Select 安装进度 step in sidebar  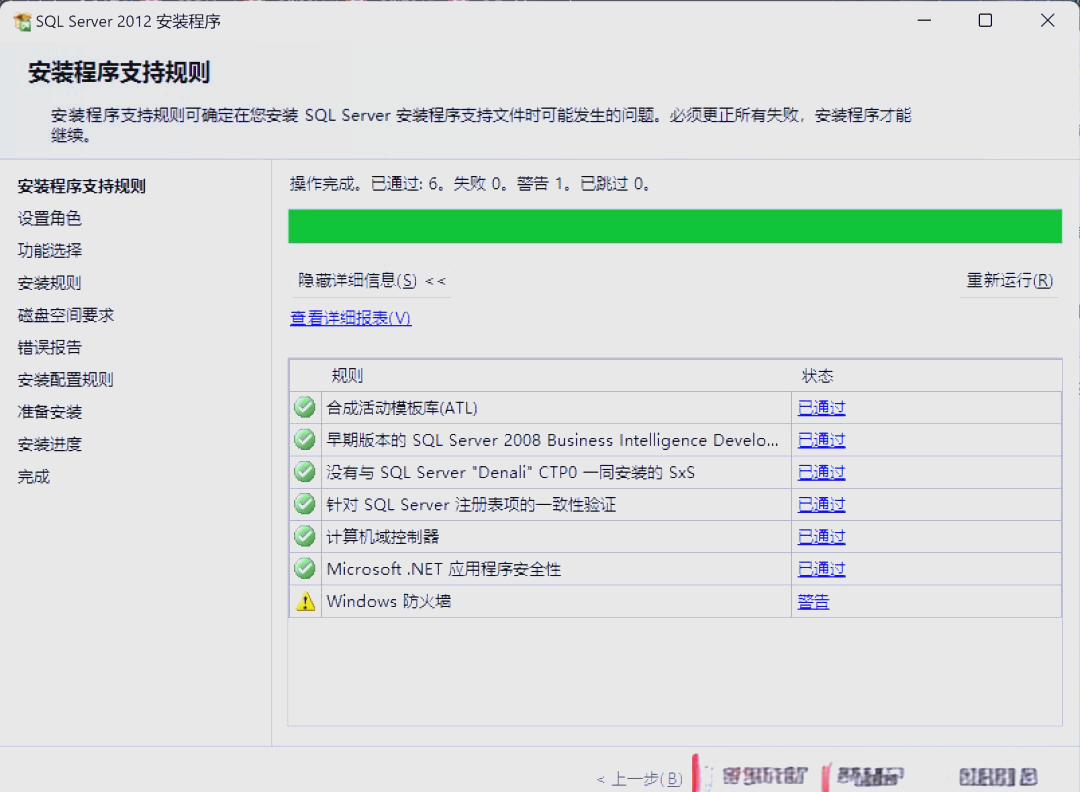50,444
